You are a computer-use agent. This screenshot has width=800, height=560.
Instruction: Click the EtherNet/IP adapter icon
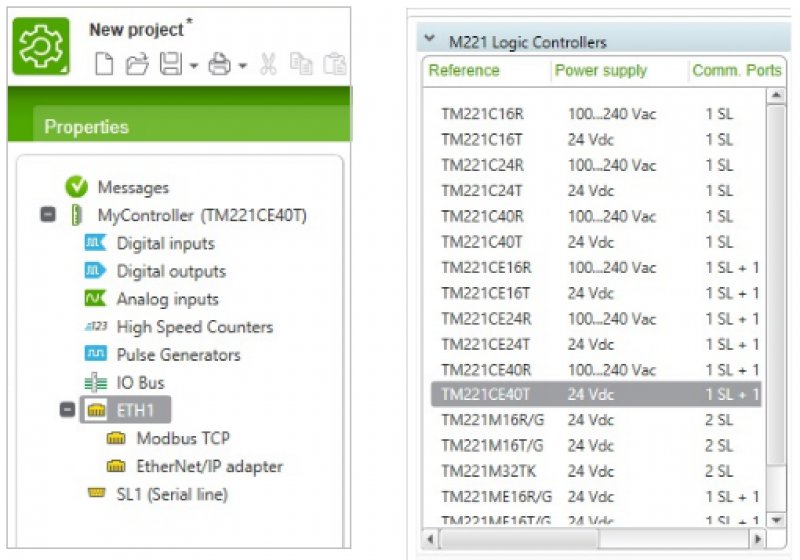pyautogui.click(x=116, y=466)
